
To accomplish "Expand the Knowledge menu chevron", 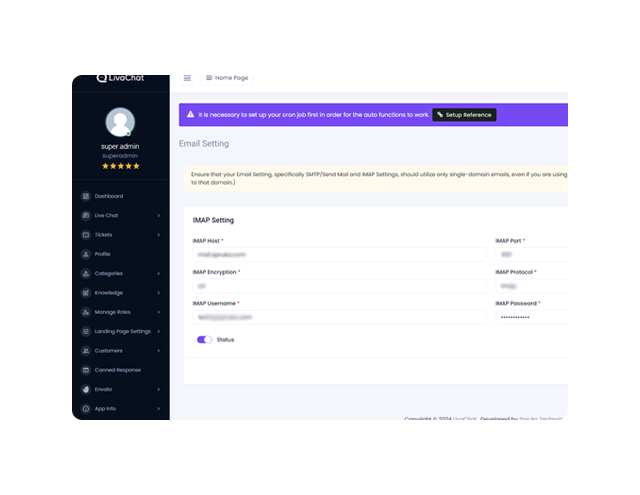I will (159, 293).
